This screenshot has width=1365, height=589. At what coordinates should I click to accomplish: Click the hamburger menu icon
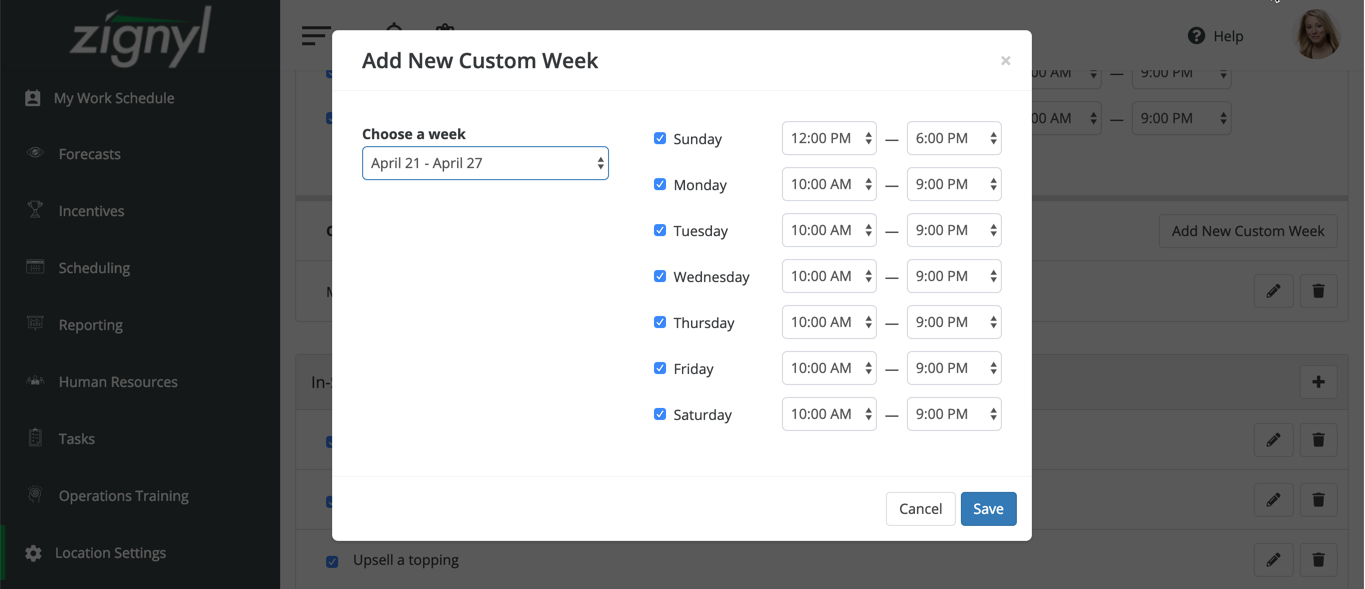tap(315, 36)
